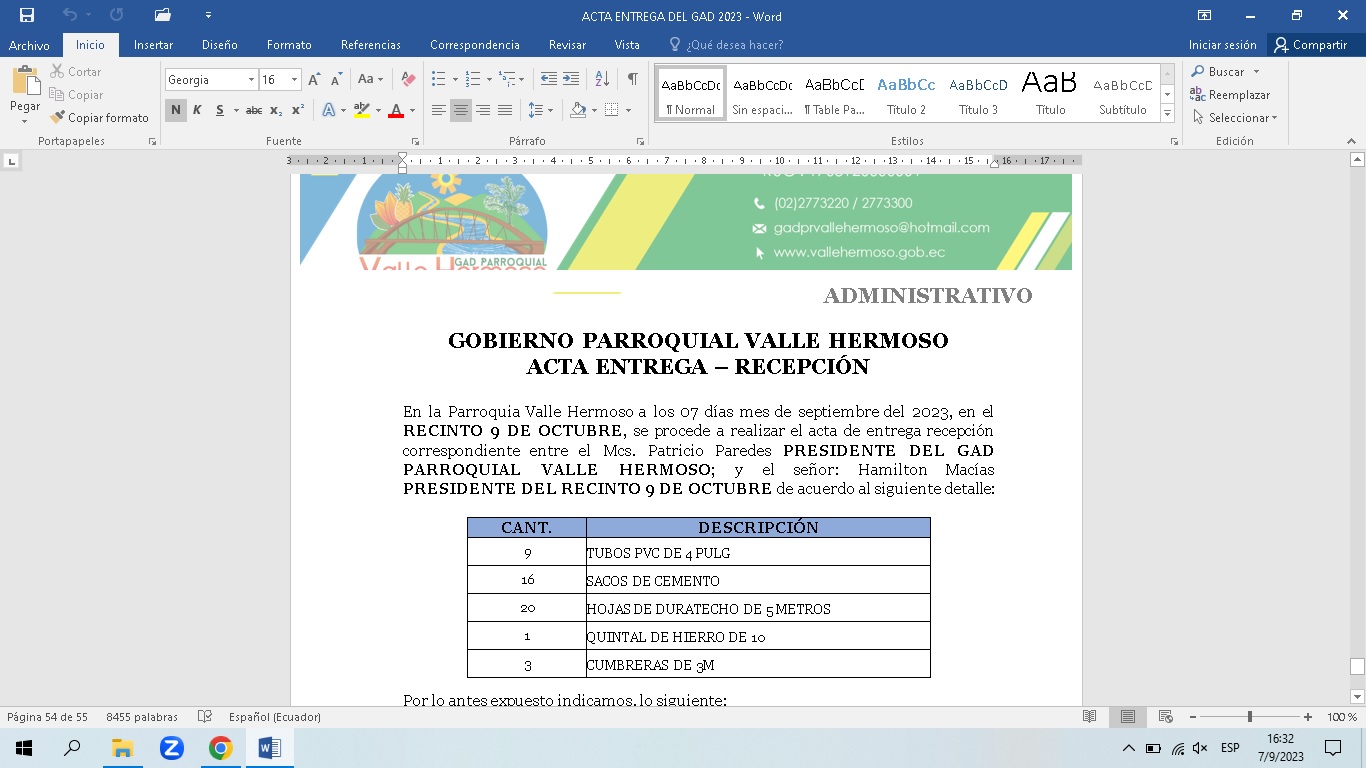Click the zoom slider in status bar
1366x768 pixels.
[1249, 717]
